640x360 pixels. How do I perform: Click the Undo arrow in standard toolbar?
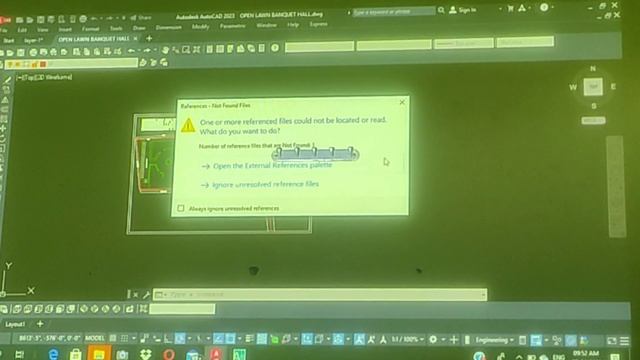[131, 51]
